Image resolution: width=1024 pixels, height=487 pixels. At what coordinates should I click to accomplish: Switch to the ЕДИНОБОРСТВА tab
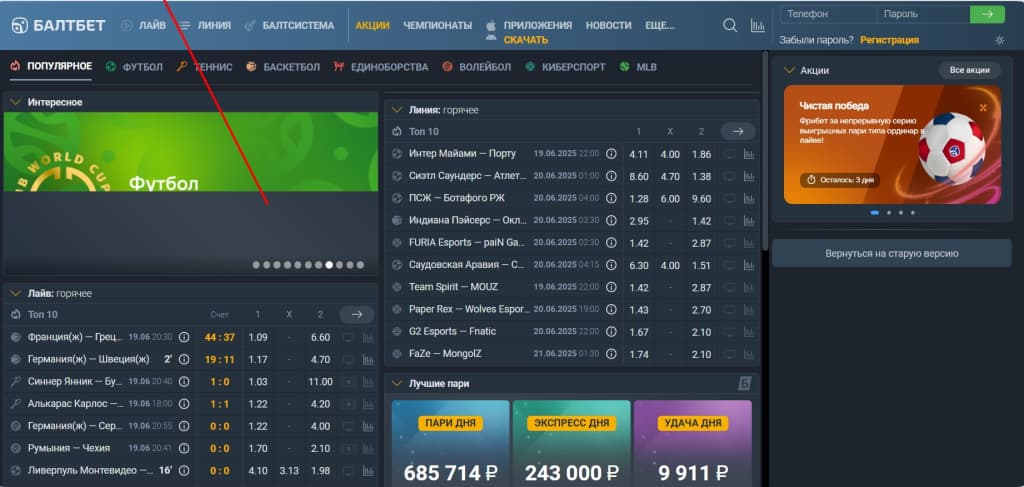(381, 67)
